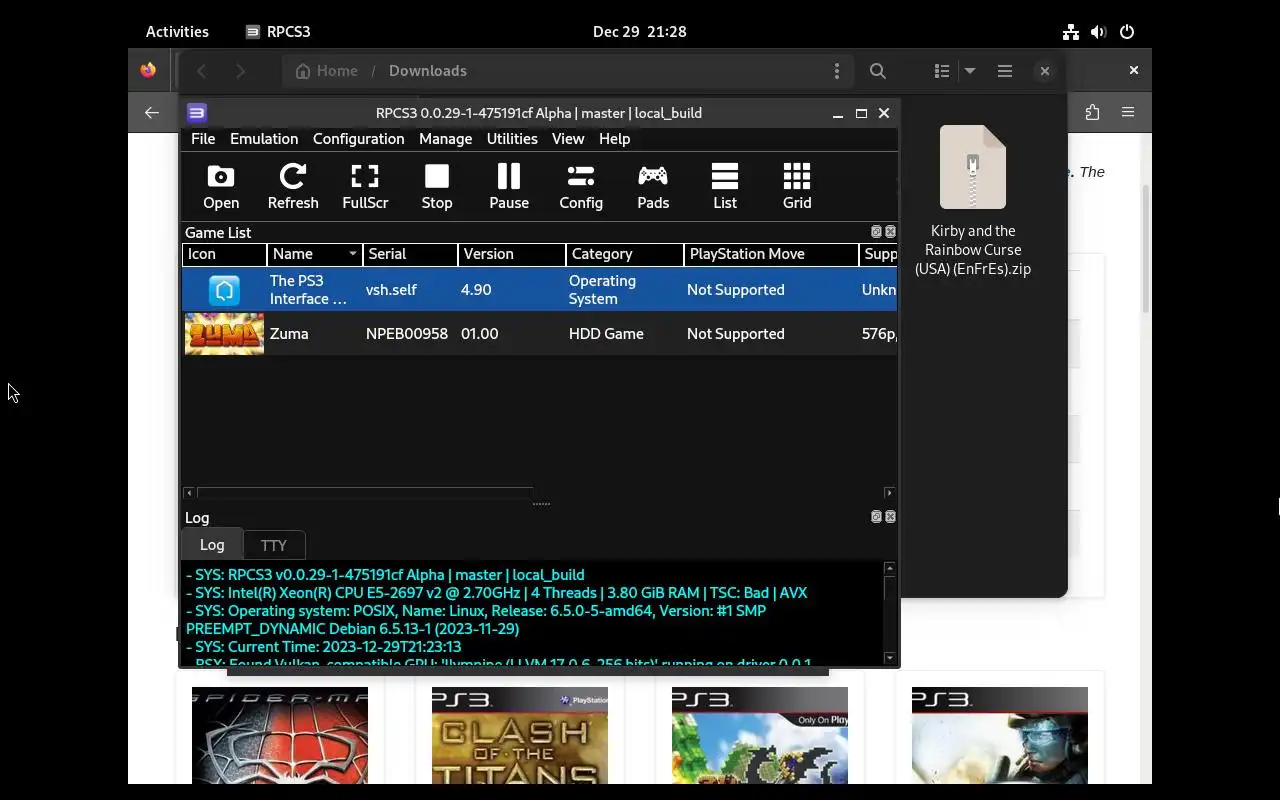Go back in the Firefox browser
Screen dimensions: 1280x800
point(152,113)
